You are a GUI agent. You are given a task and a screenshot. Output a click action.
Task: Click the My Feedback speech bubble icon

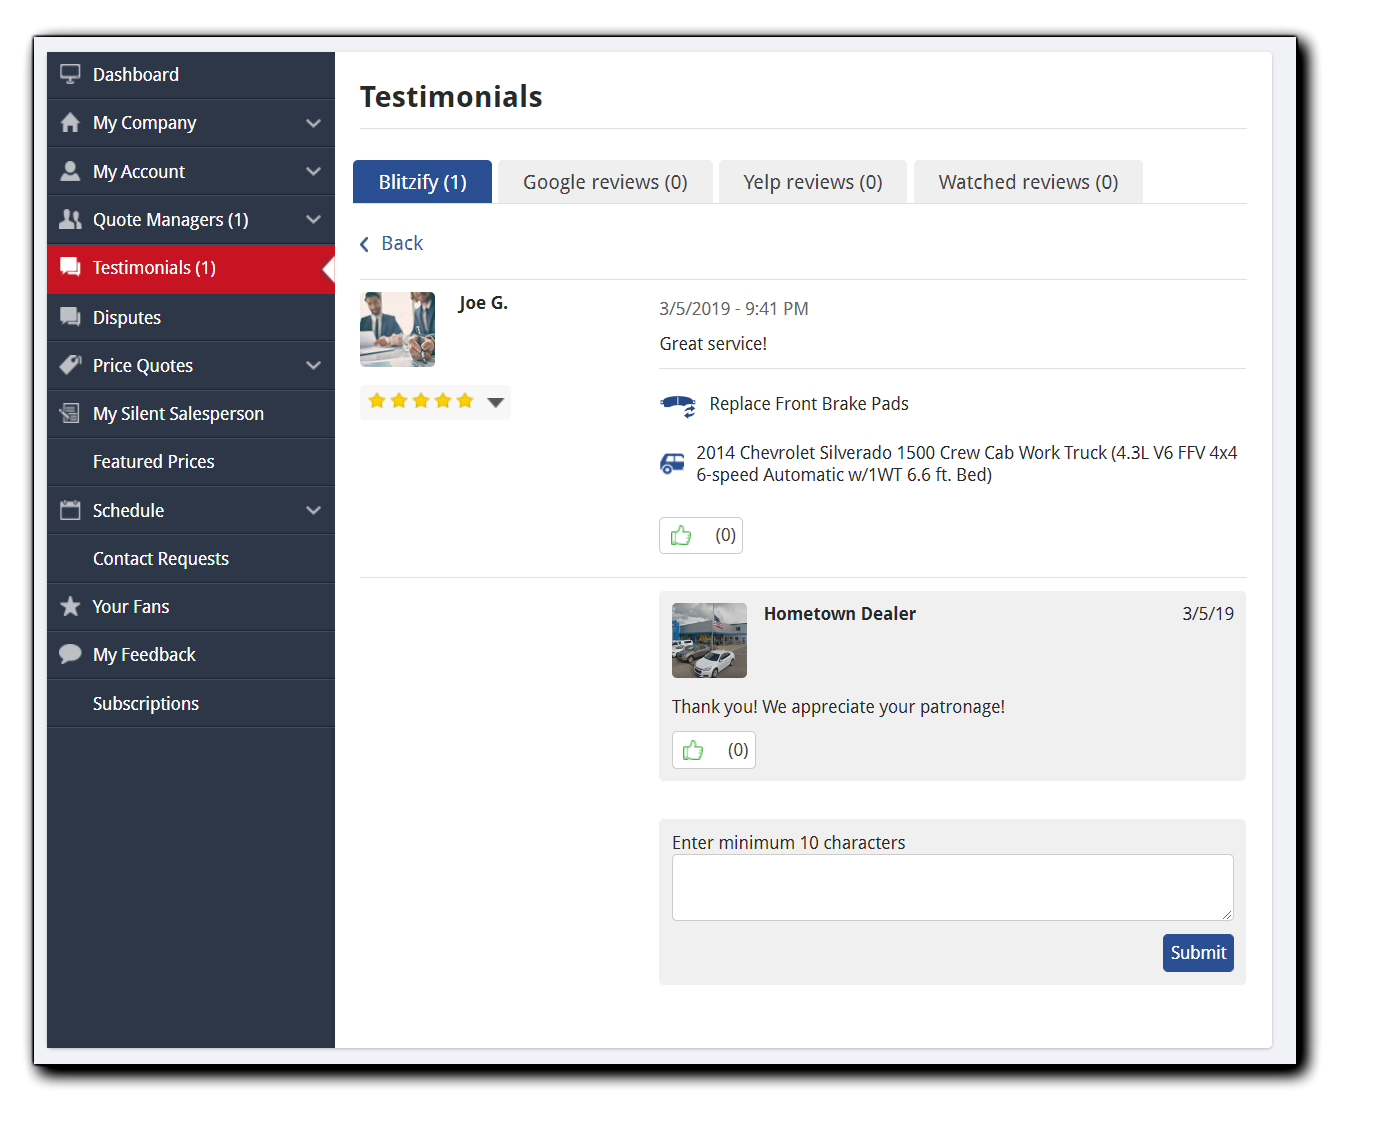coord(70,654)
